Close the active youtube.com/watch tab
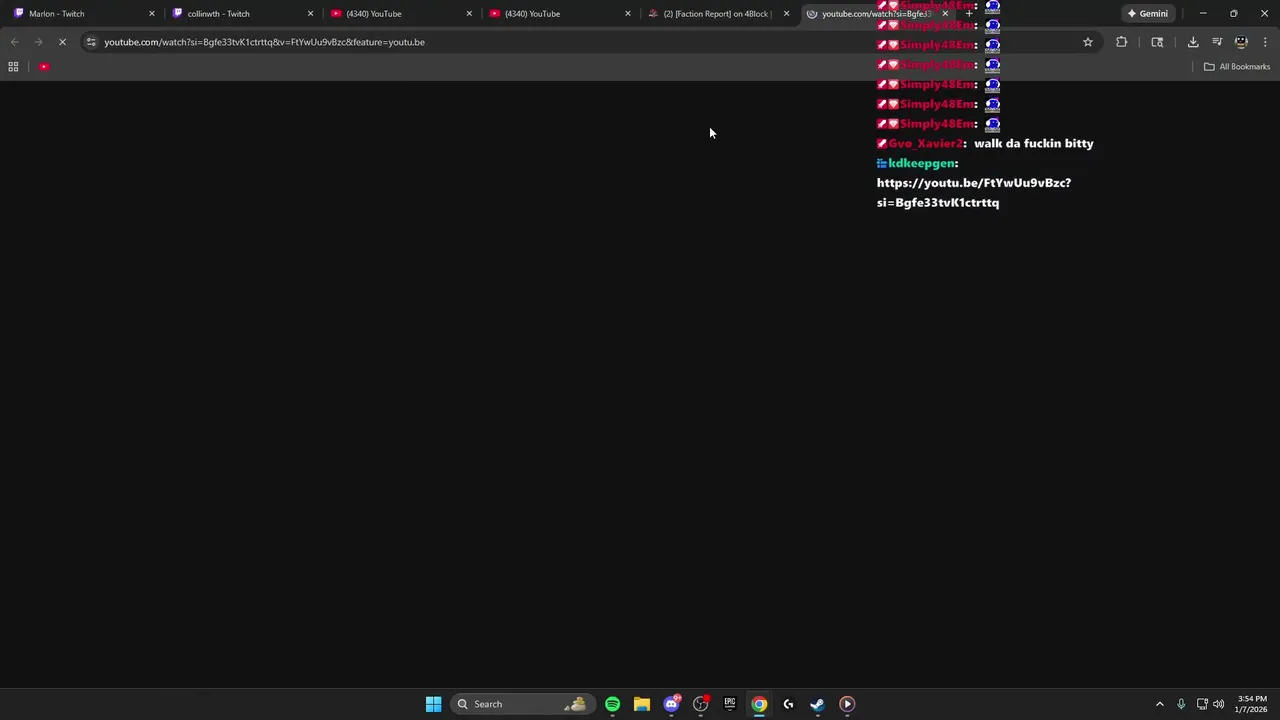The image size is (1280, 720). (945, 14)
